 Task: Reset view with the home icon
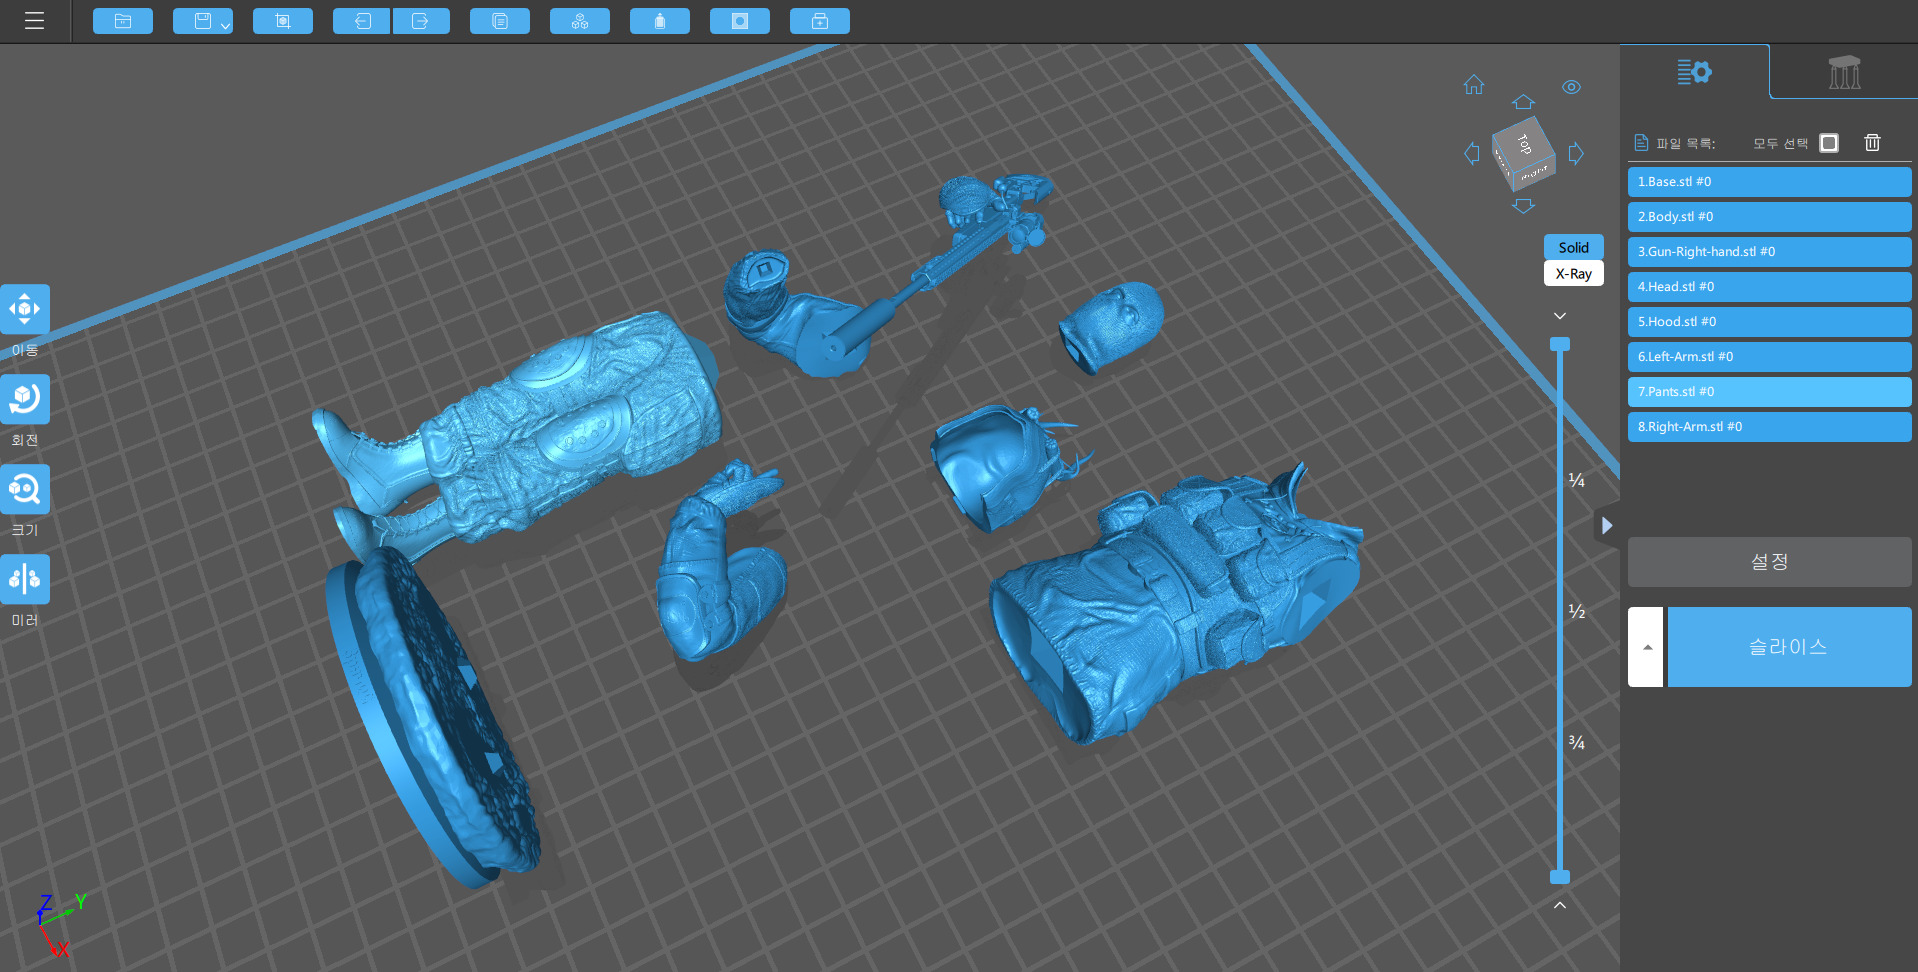click(x=1474, y=85)
